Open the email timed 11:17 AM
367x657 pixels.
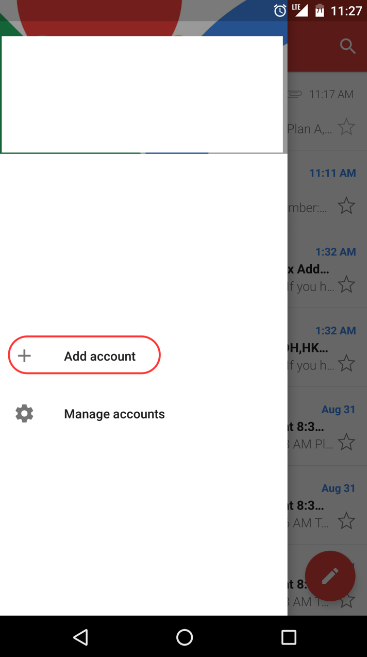327,112
